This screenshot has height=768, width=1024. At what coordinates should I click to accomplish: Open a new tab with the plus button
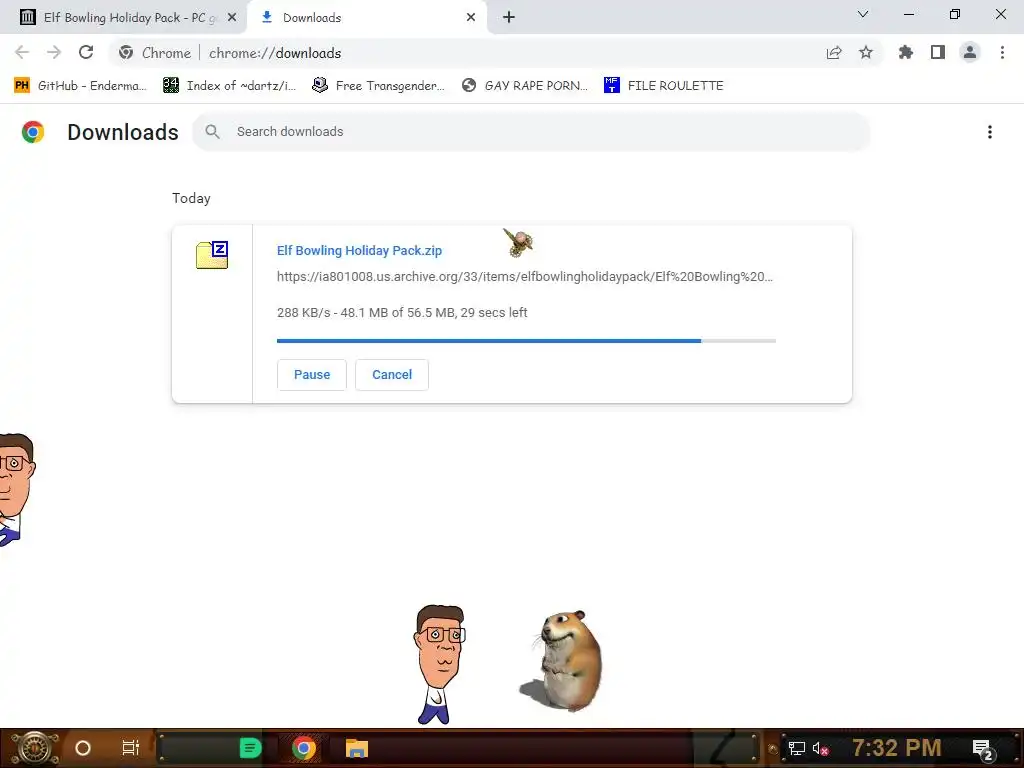[x=509, y=18]
